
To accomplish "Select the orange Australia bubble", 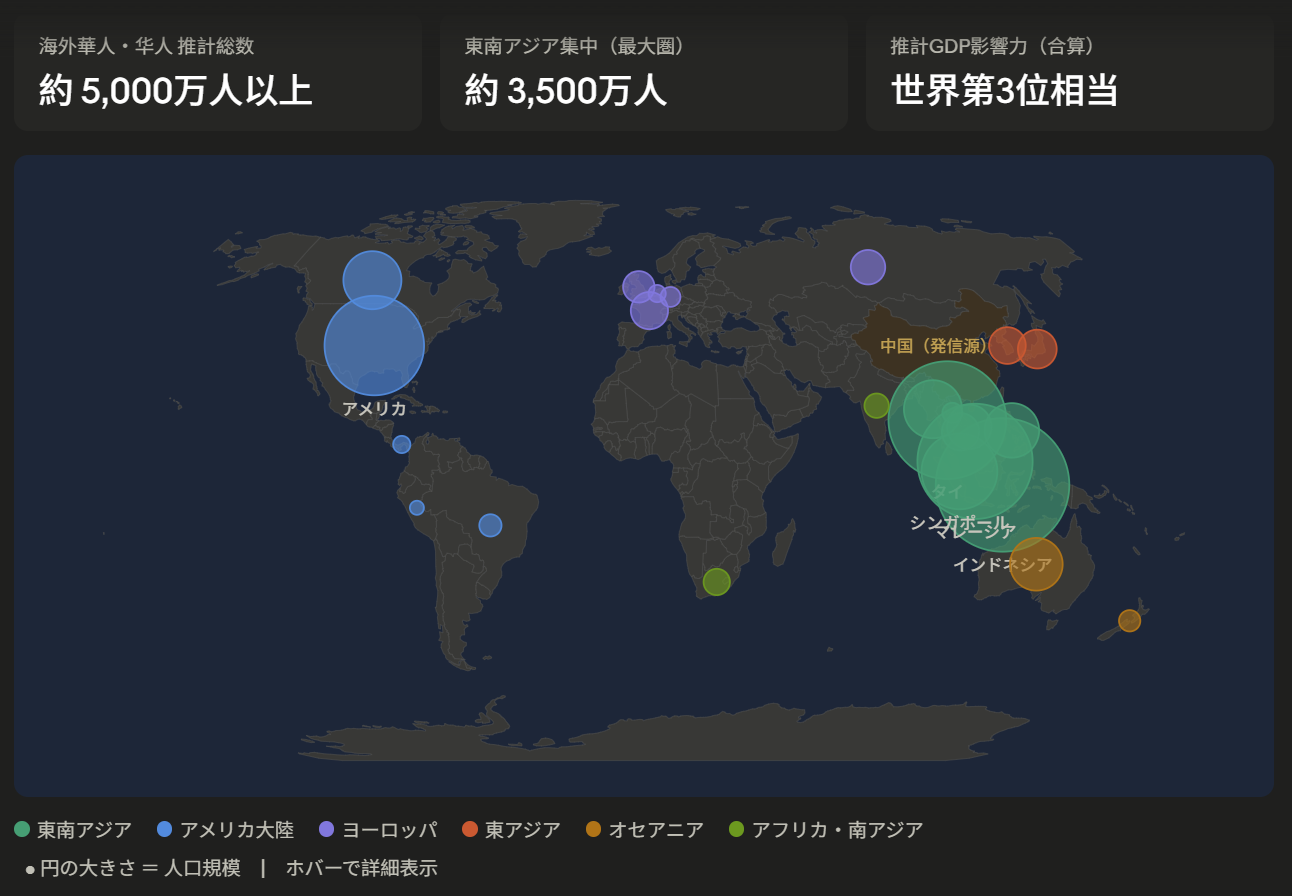I will 1036,564.
